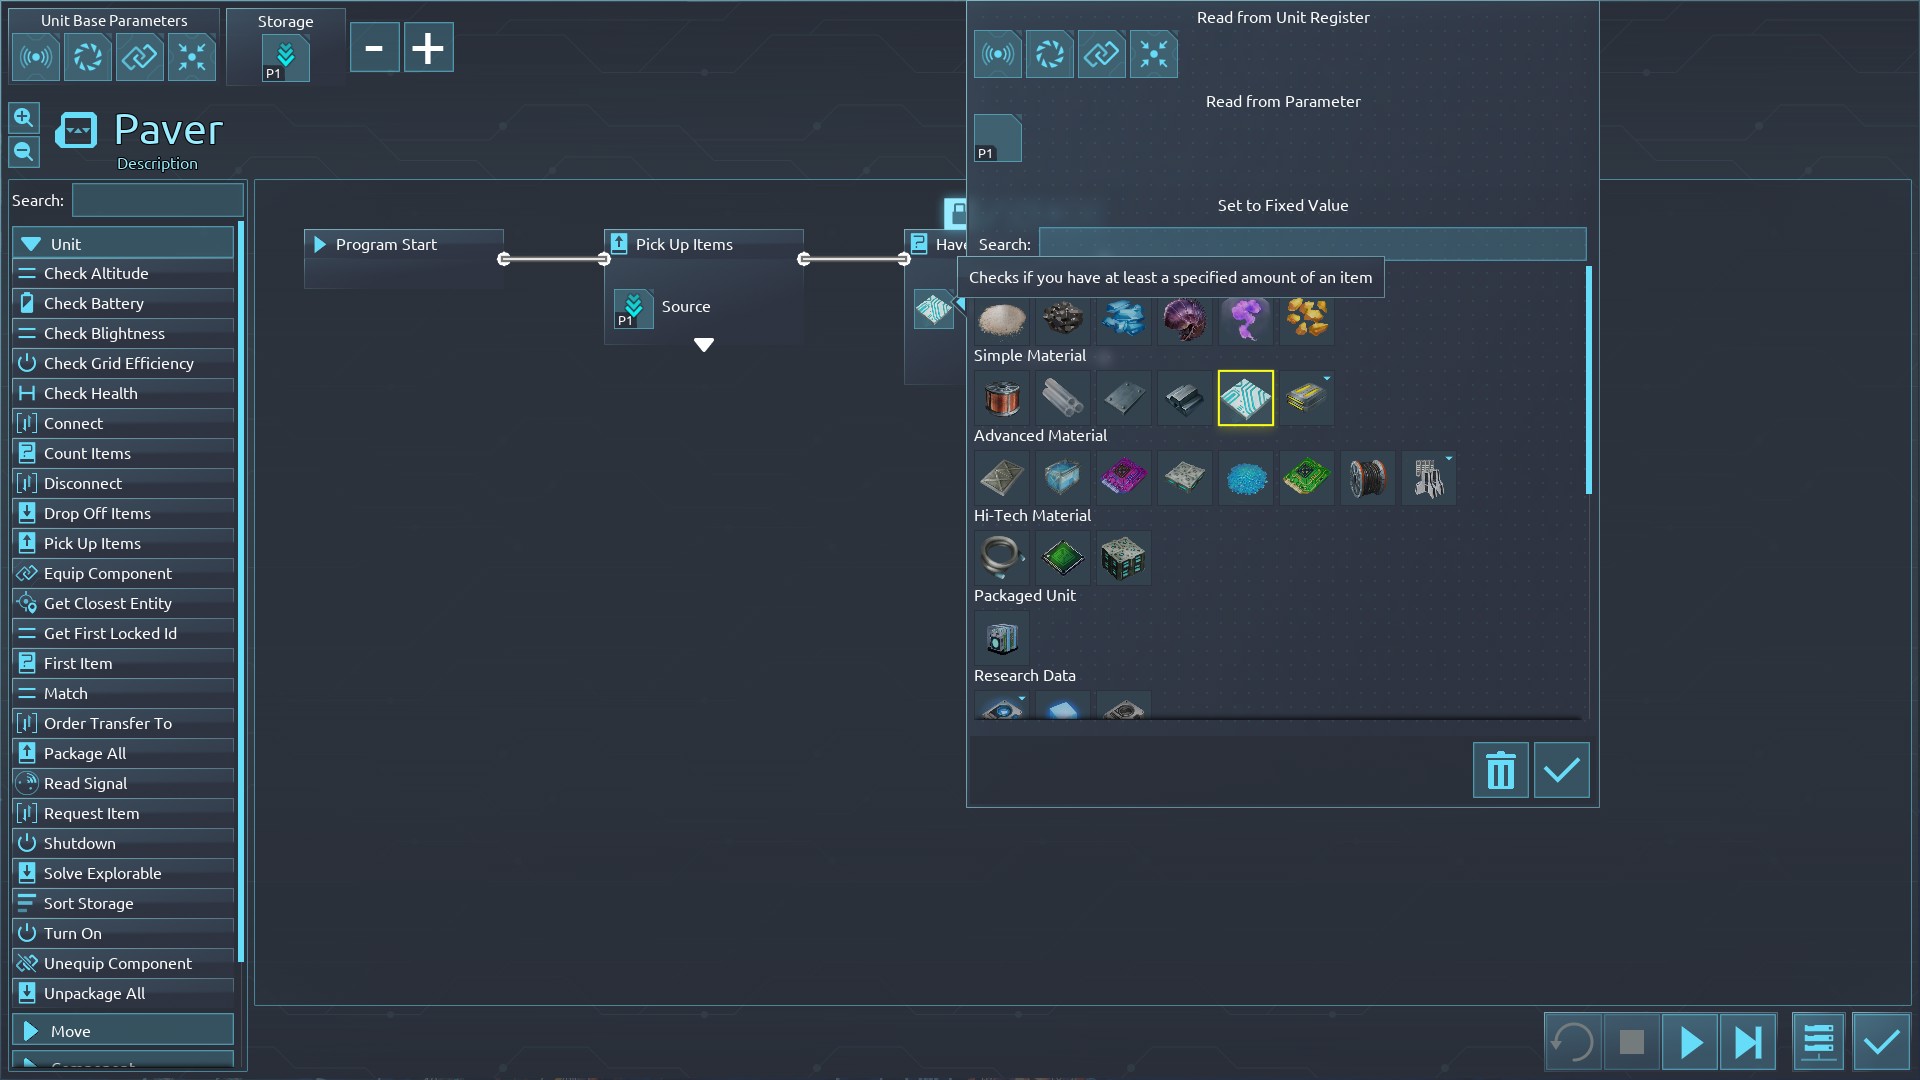Image resolution: width=1920 pixels, height=1080 pixels.
Task: Confirm the item selection with the popup checkmark
Action: click(x=1561, y=770)
